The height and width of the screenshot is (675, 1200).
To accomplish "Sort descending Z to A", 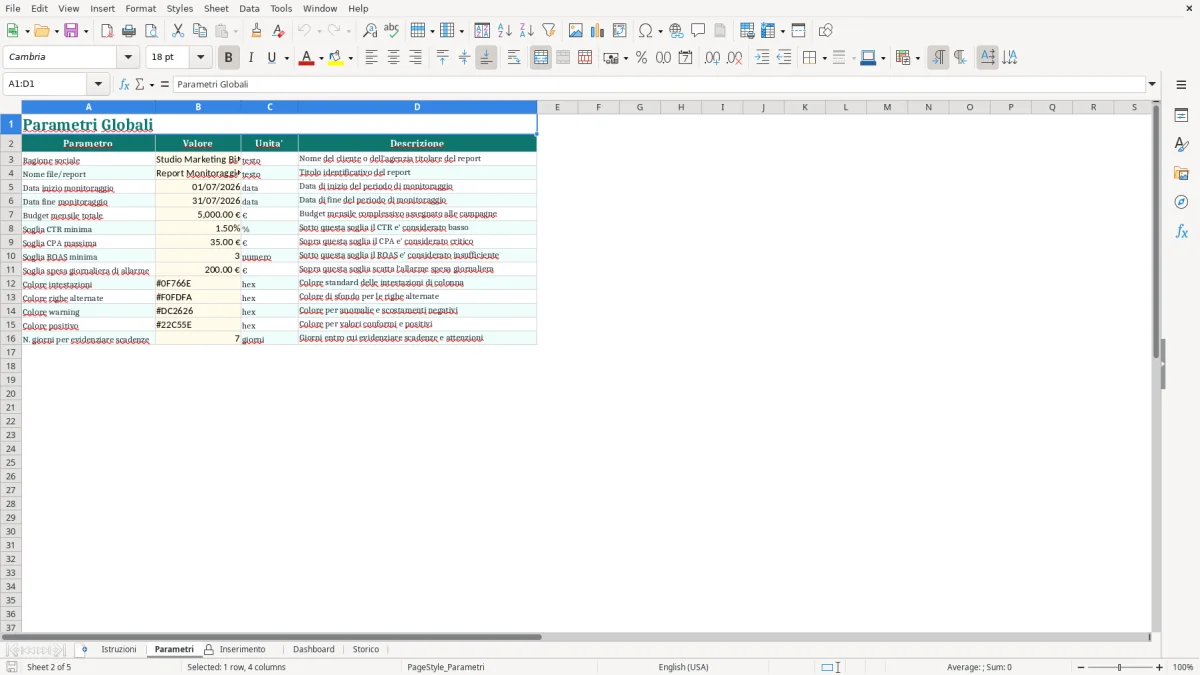I will [527, 31].
